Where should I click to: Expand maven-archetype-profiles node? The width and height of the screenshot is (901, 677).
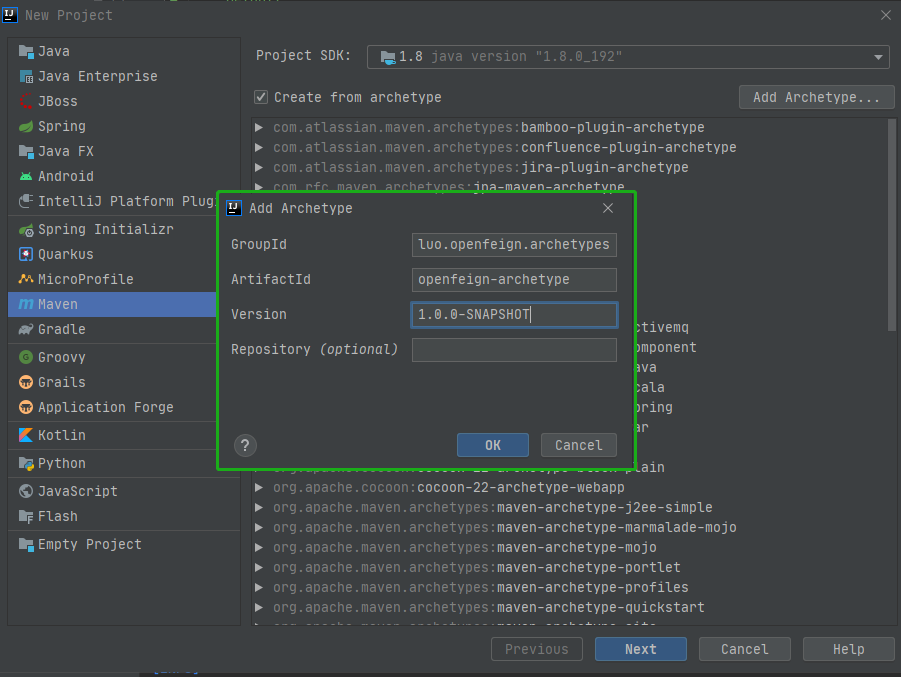pyautogui.click(x=259, y=588)
